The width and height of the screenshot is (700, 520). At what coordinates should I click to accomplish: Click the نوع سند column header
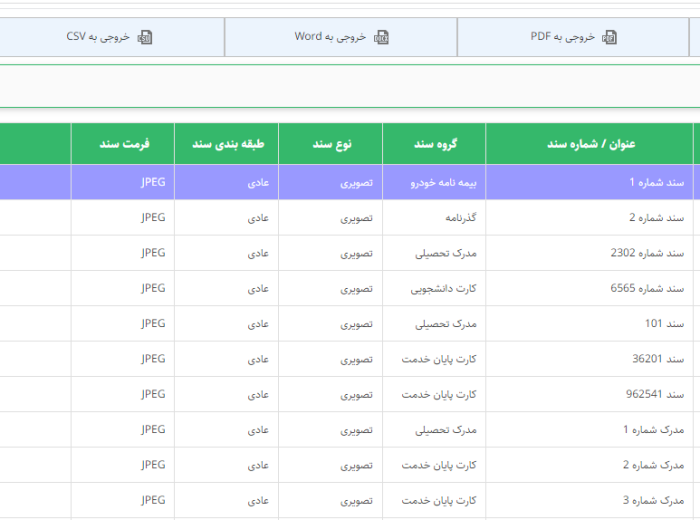(x=330, y=144)
